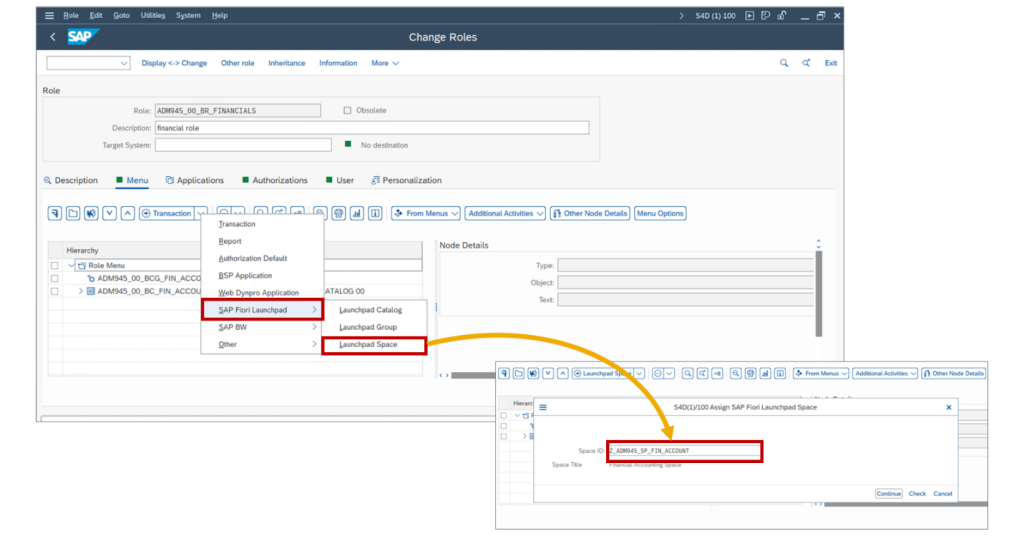Open the menu icon in the Assign Space dialog
Viewport: 1024px width, 536px height.
tap(543, 407)
